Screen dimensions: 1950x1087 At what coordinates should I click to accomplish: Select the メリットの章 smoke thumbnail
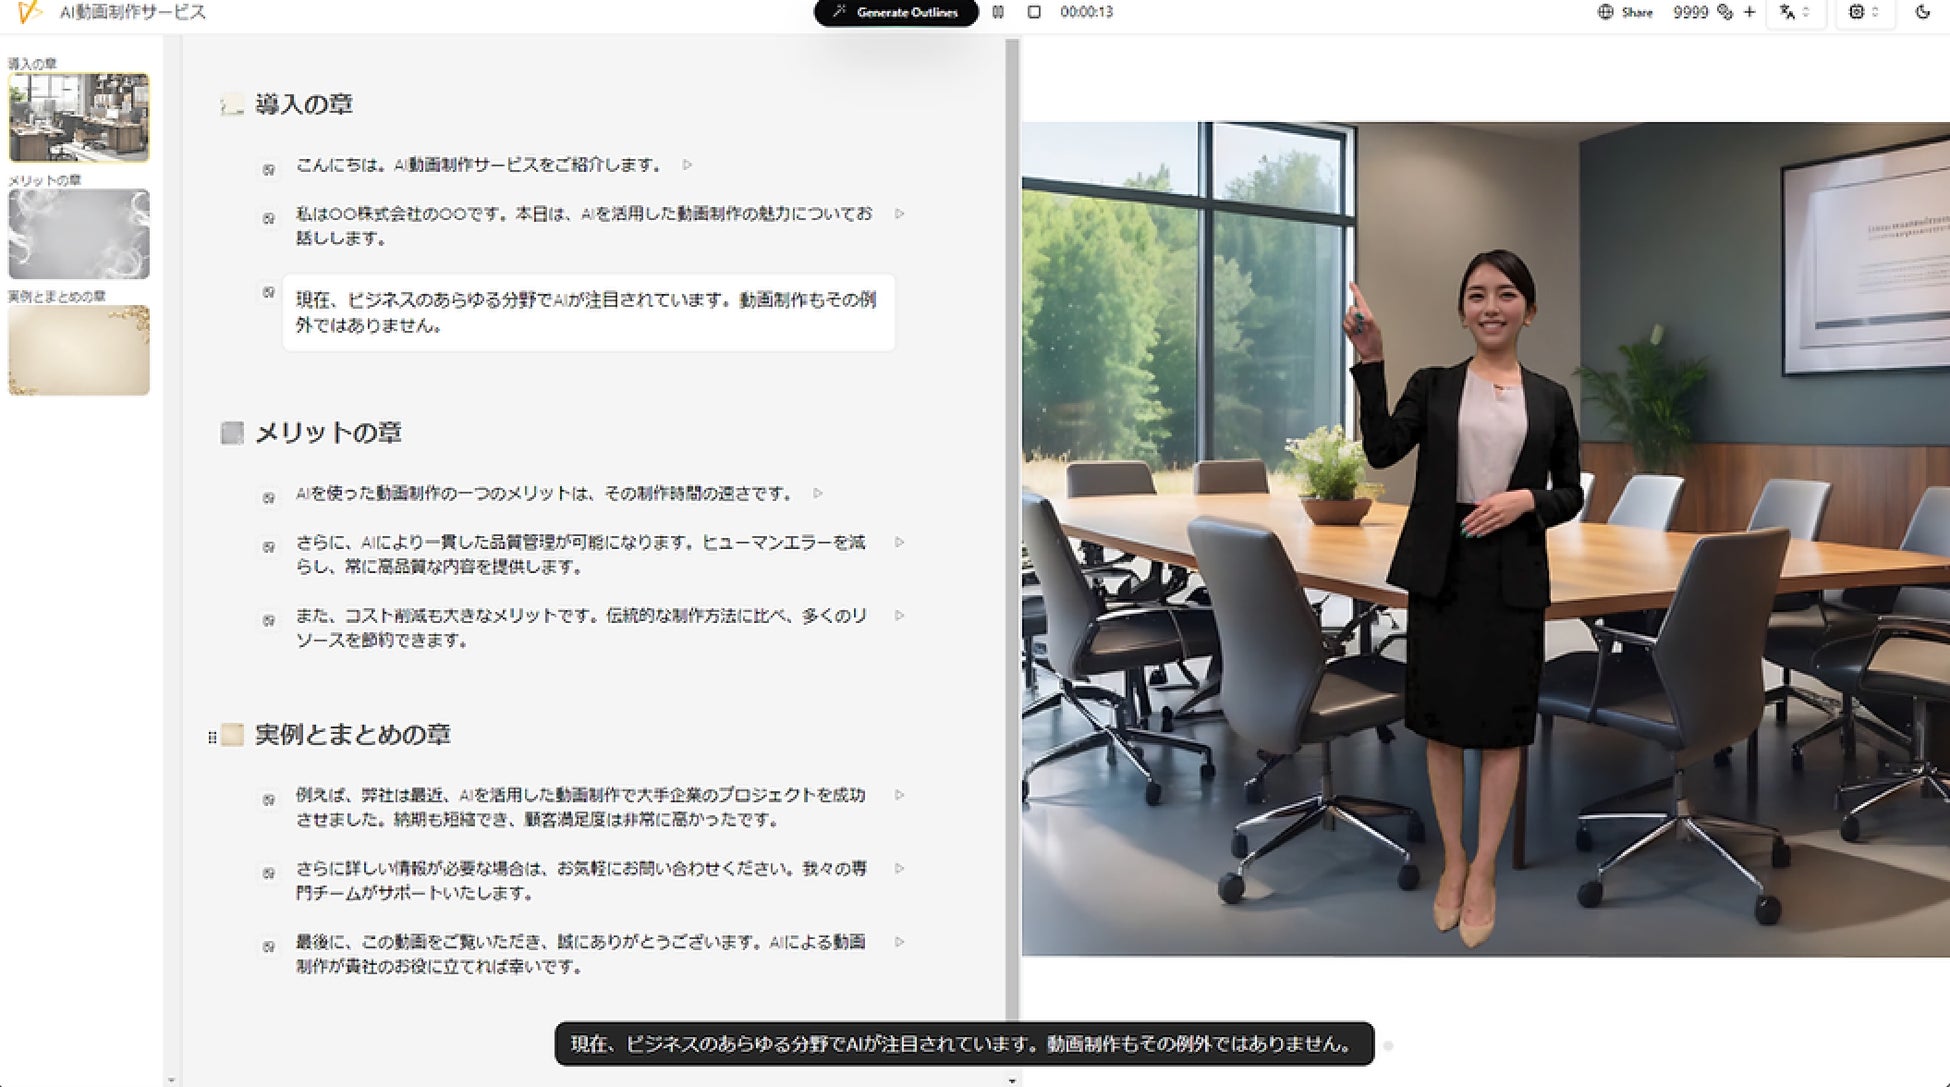[x=79, y=234]
